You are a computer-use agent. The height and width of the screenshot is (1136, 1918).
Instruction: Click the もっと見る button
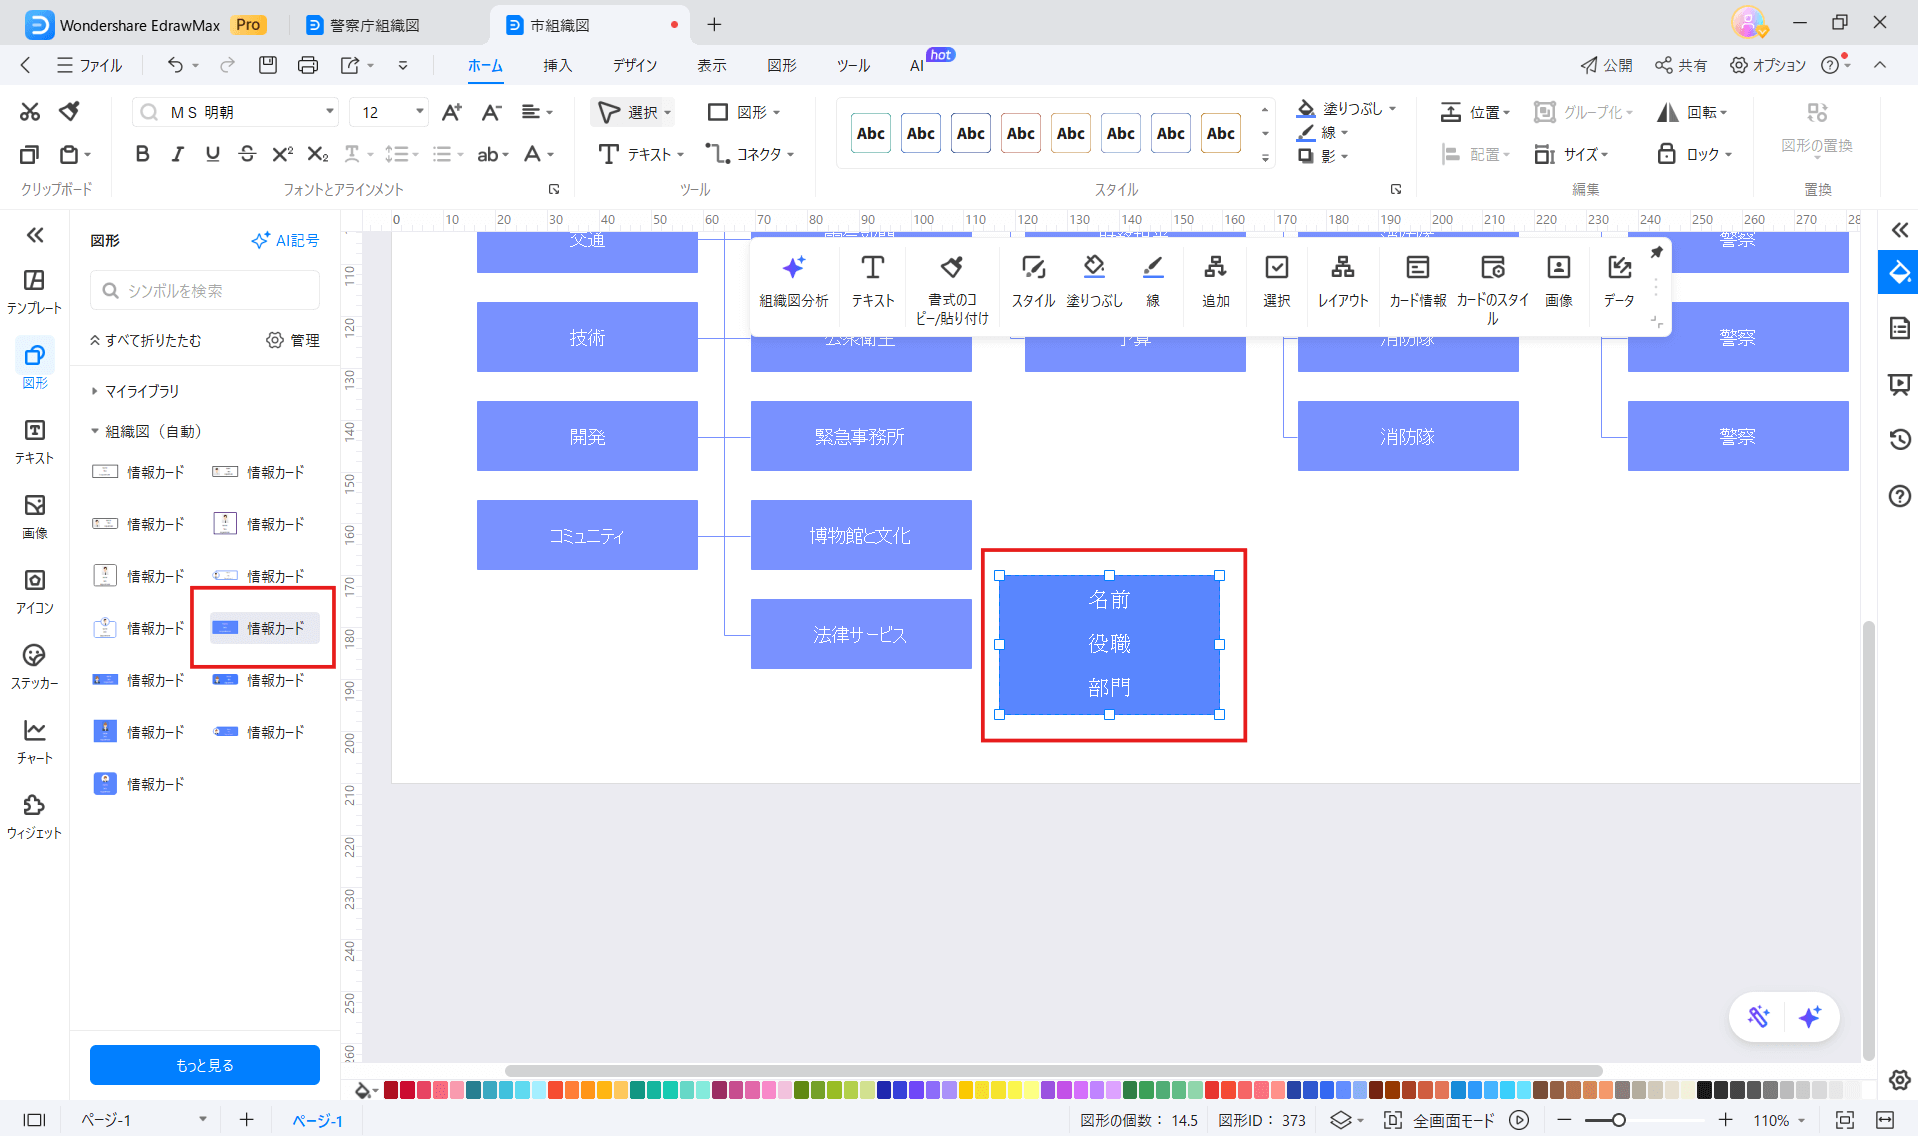coord(205,1065)
